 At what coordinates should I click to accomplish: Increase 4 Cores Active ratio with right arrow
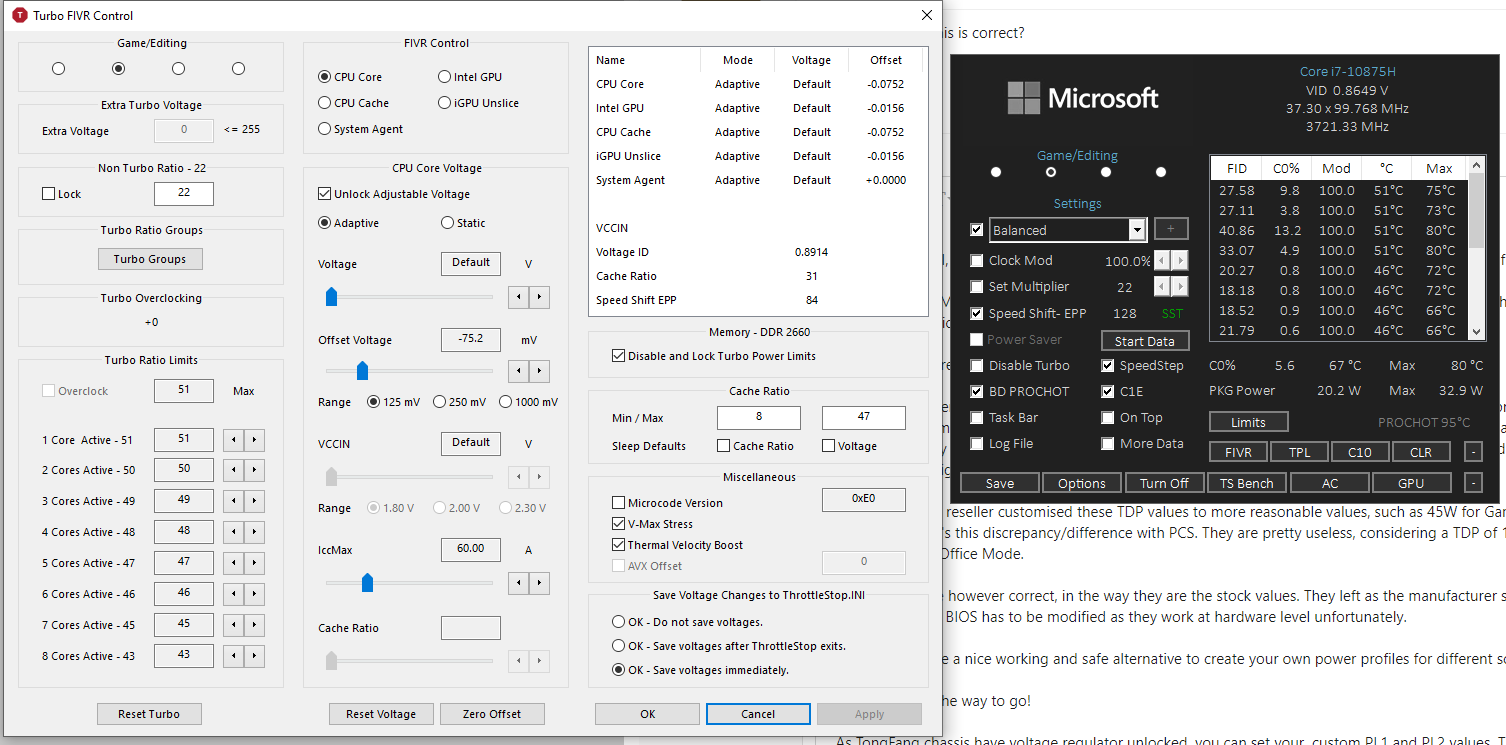[254, 532]
